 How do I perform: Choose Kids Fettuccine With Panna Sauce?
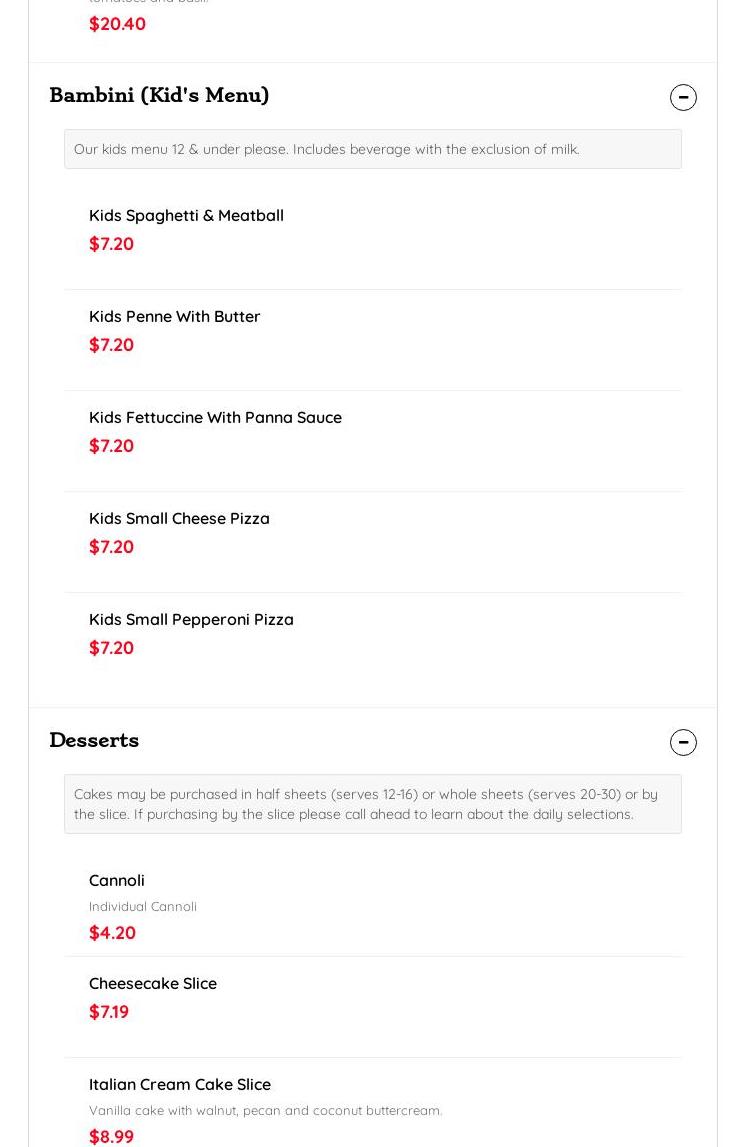215,417
